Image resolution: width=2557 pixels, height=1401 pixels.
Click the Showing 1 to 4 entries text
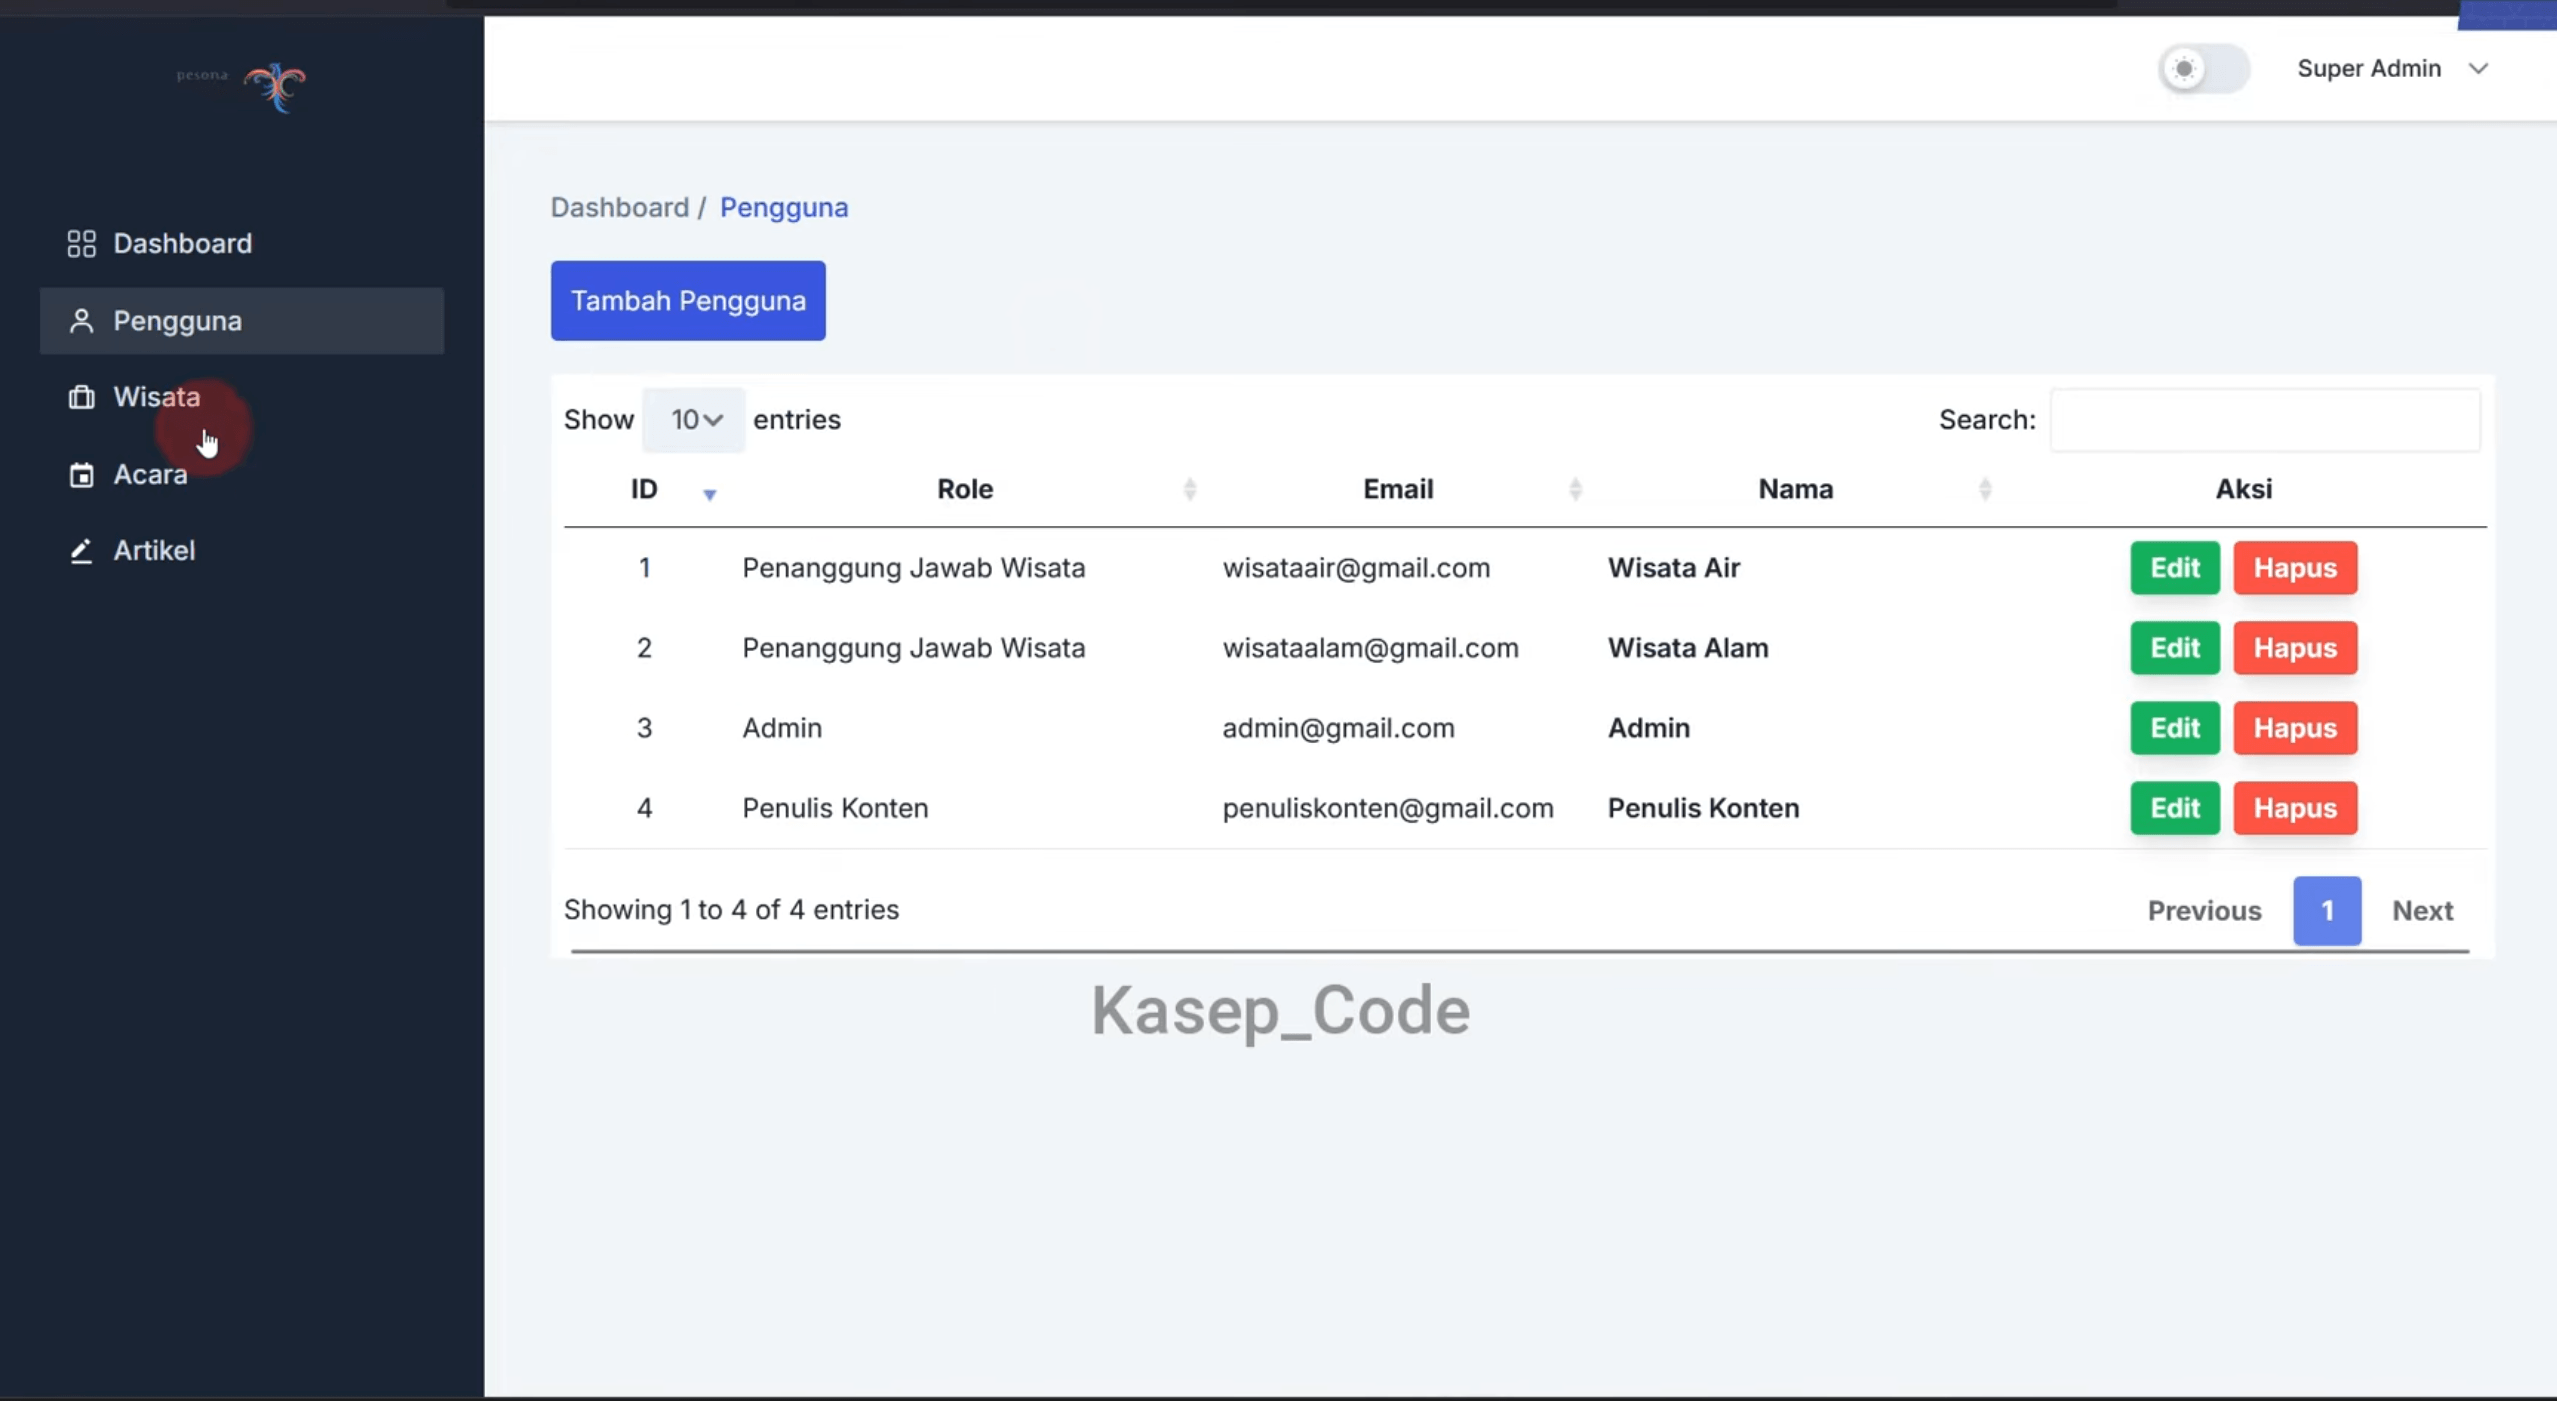[x=731, y=910]
